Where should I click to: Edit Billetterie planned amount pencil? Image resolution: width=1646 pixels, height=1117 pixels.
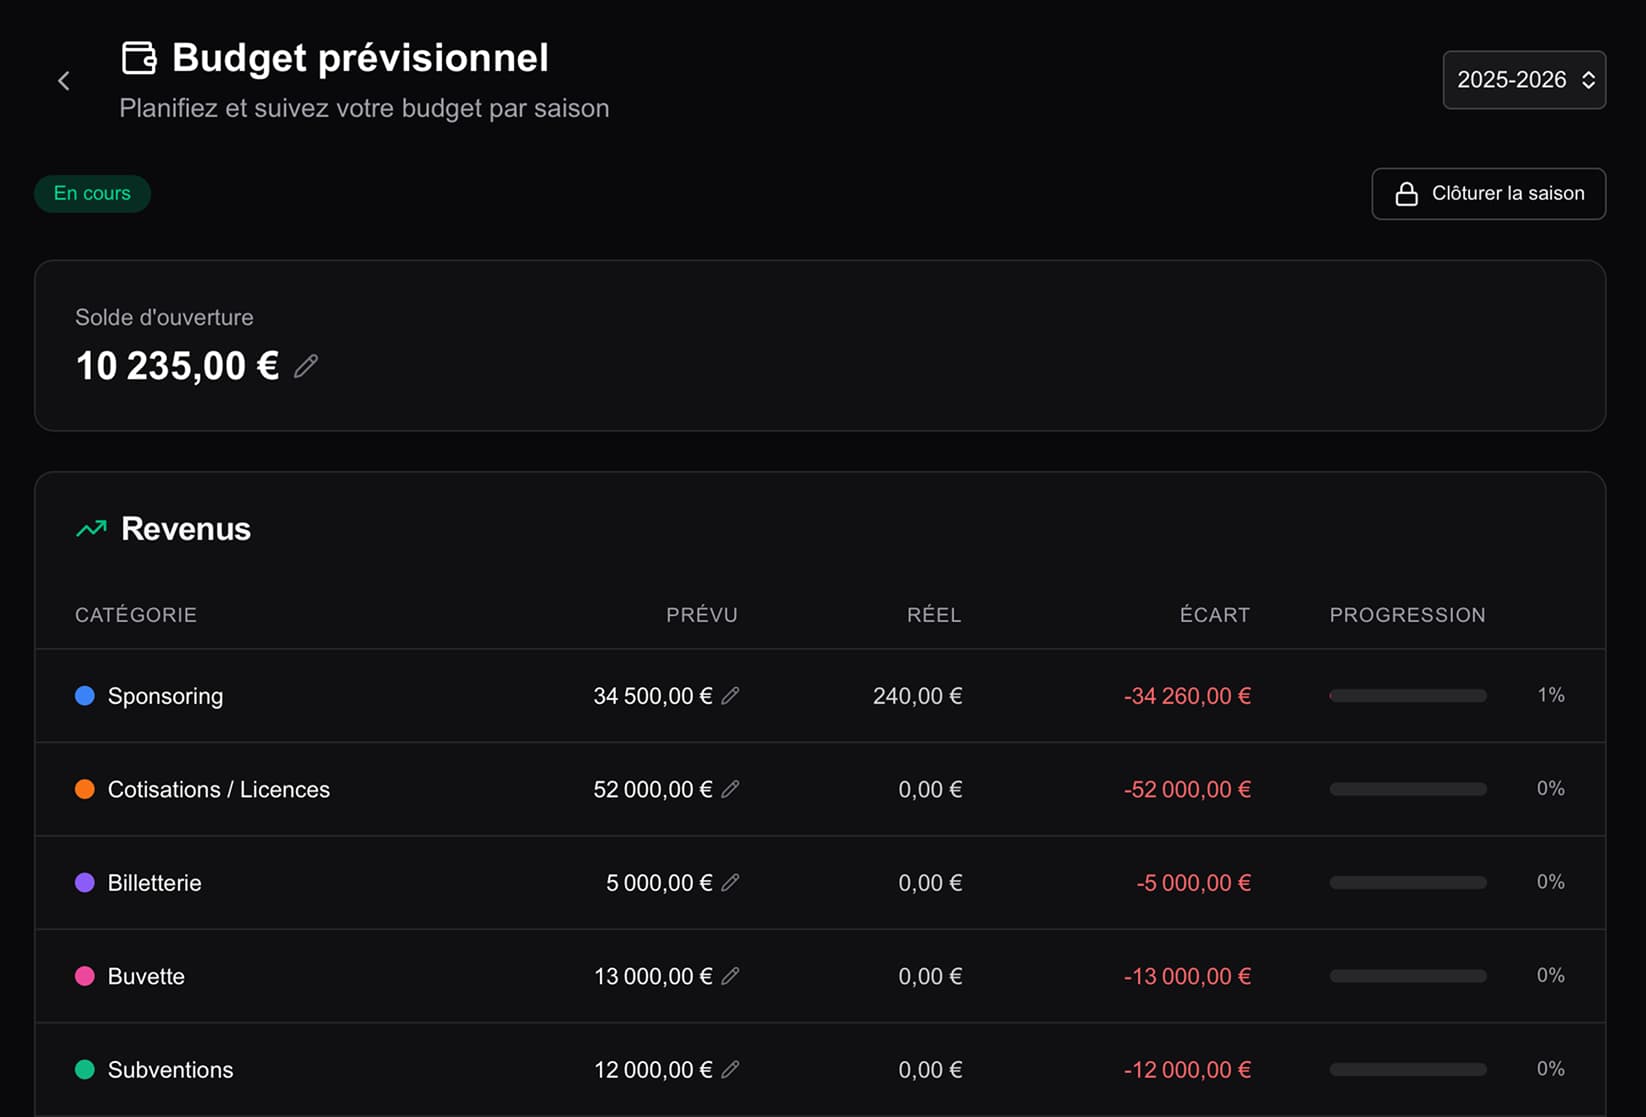(x=731, y=882)
